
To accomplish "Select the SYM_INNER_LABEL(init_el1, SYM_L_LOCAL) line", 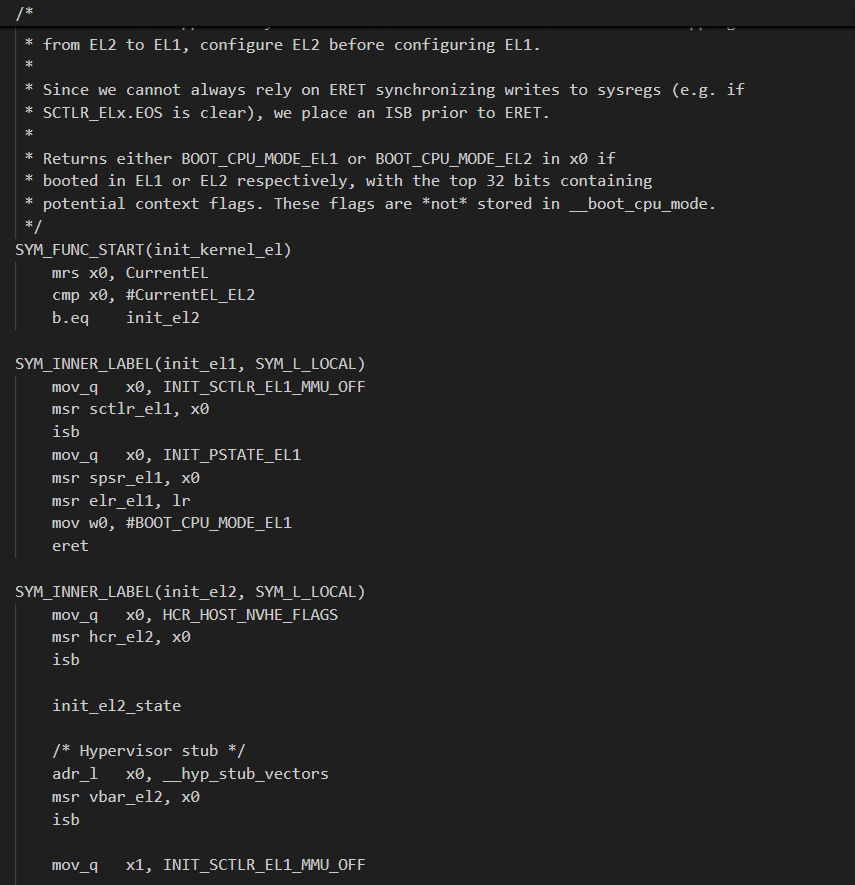I will pos(190,363).
